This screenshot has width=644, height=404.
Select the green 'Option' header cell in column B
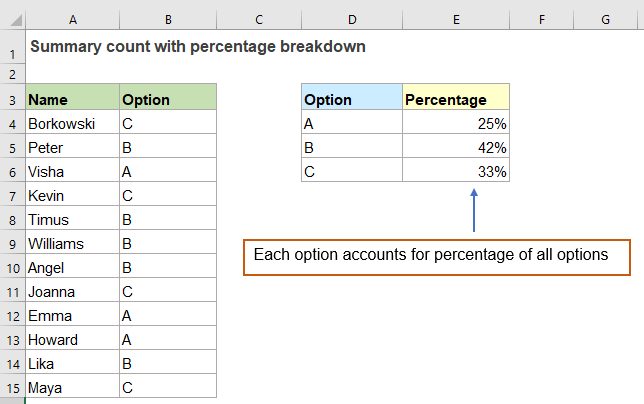tap(167, 99)
